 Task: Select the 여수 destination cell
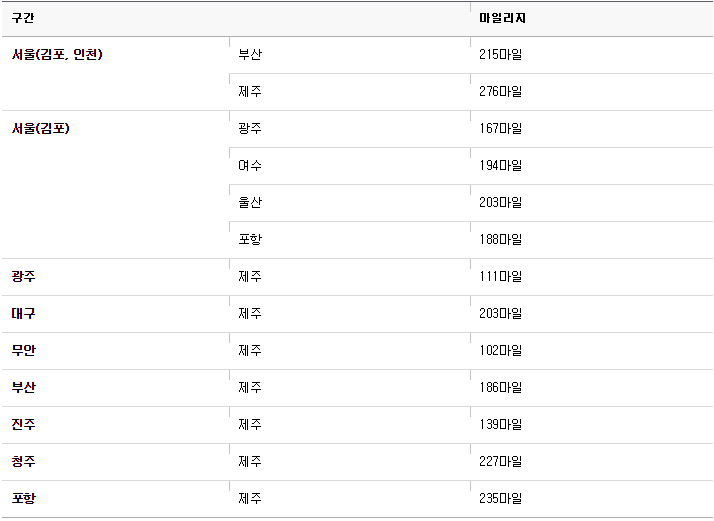coord(250,165)
